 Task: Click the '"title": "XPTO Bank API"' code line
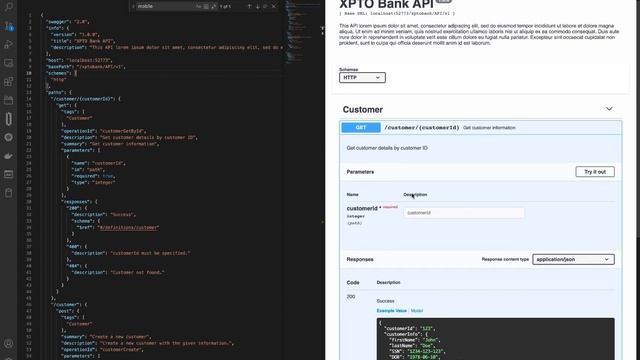point(83,41)
